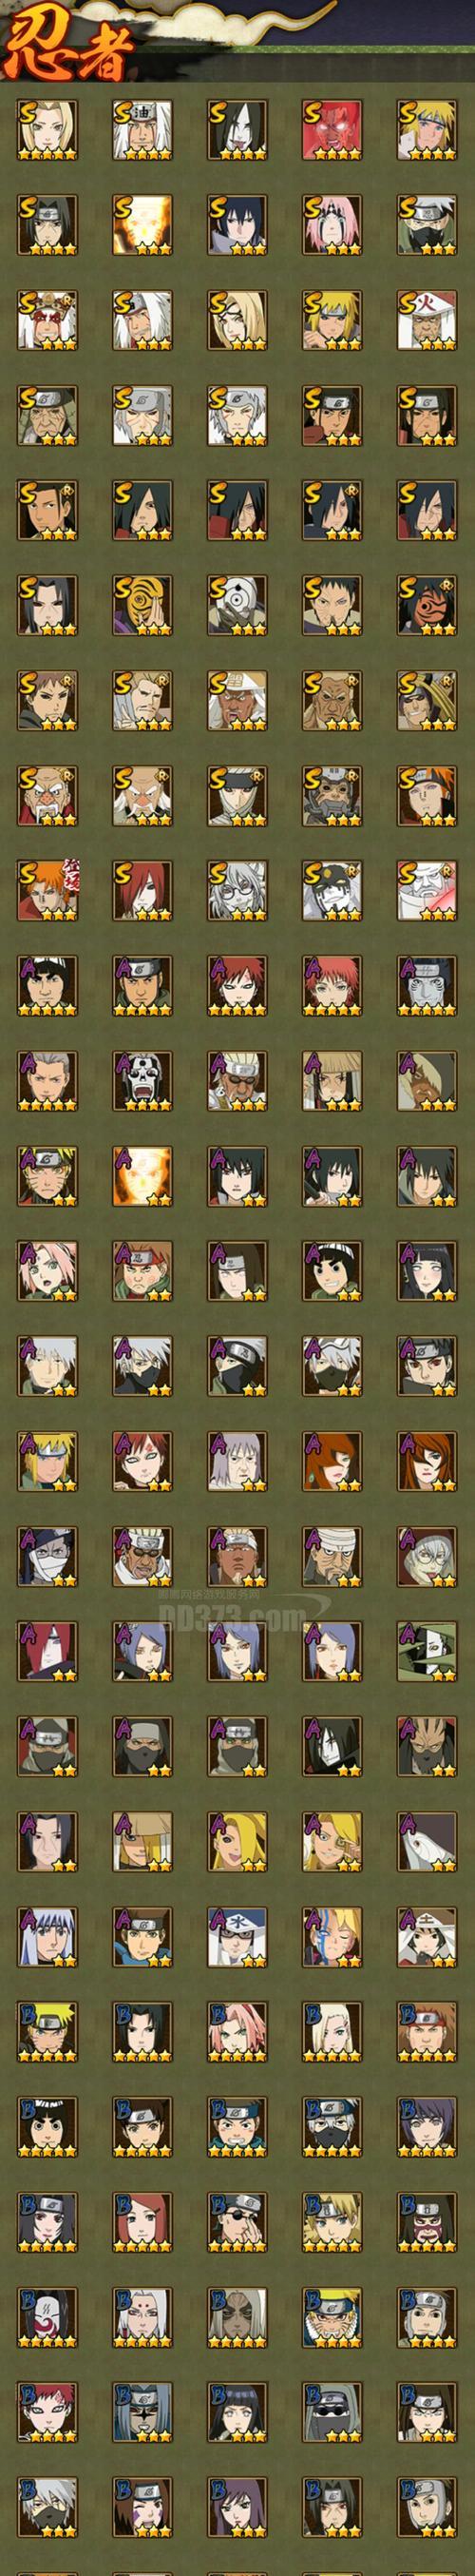Select the orange spiral-masked Tobi portrait
The height and width of the screenshot is (2576, 475).
[x=142, y=605]
